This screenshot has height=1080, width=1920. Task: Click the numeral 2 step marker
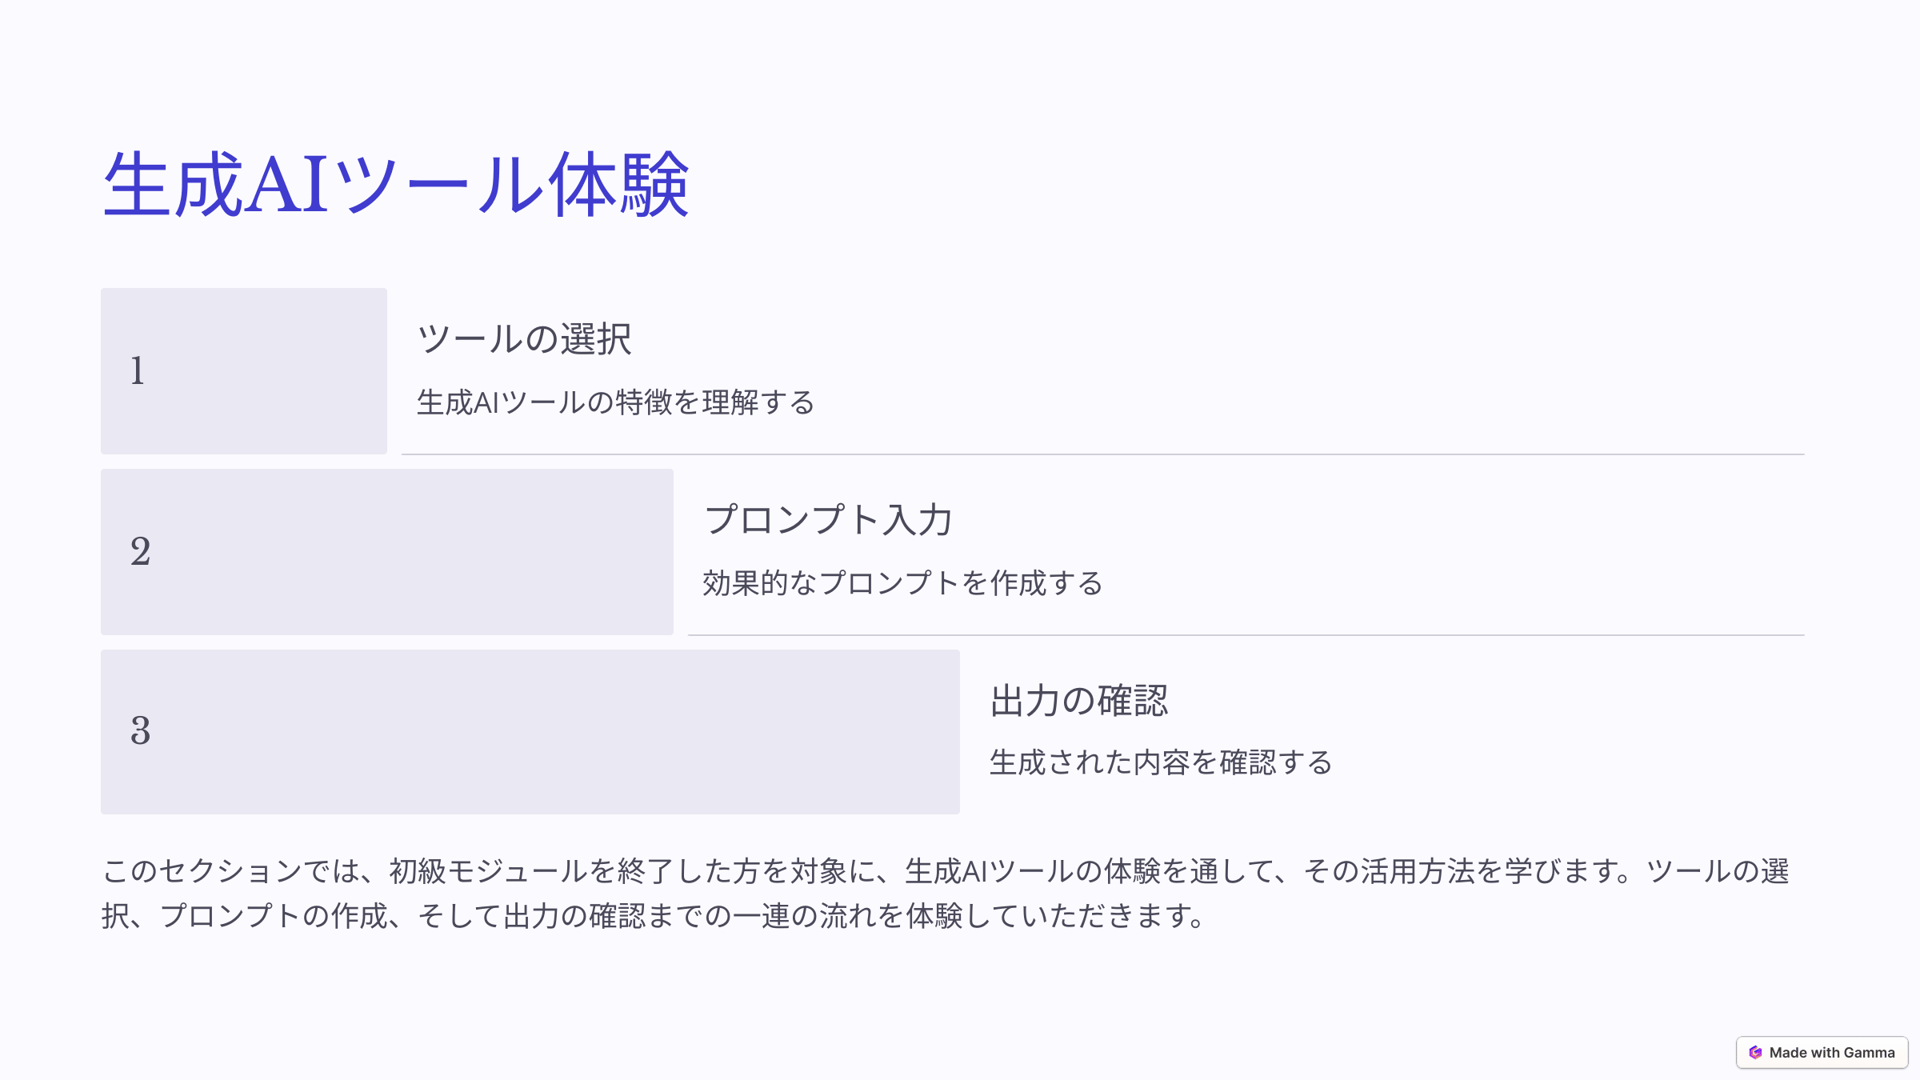coord(140,551)
